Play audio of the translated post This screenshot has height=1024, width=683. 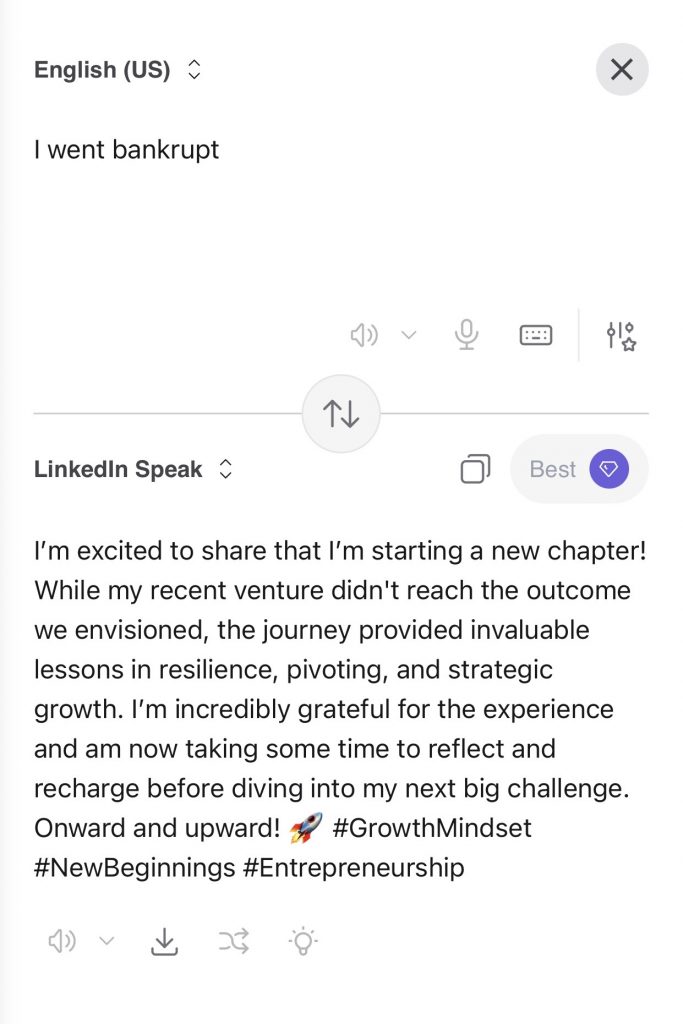(x=62, y=940)
